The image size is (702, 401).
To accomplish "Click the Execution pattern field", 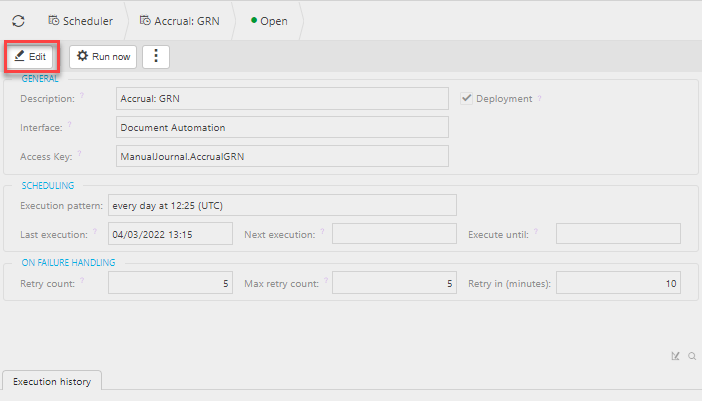I will [282, 205].
